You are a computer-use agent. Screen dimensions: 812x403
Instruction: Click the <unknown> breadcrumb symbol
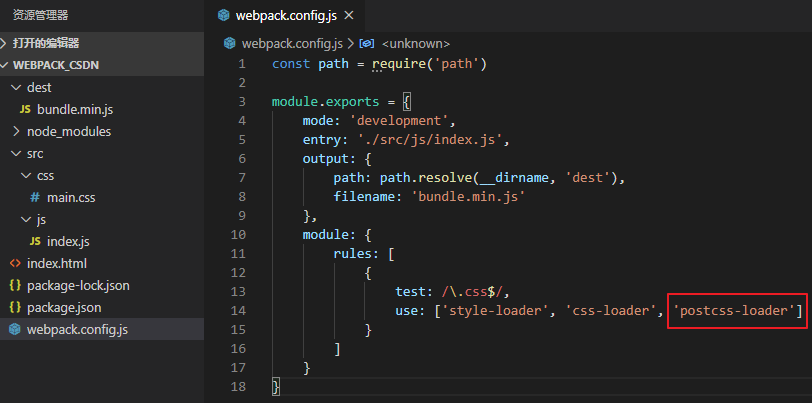coord(416,44)
